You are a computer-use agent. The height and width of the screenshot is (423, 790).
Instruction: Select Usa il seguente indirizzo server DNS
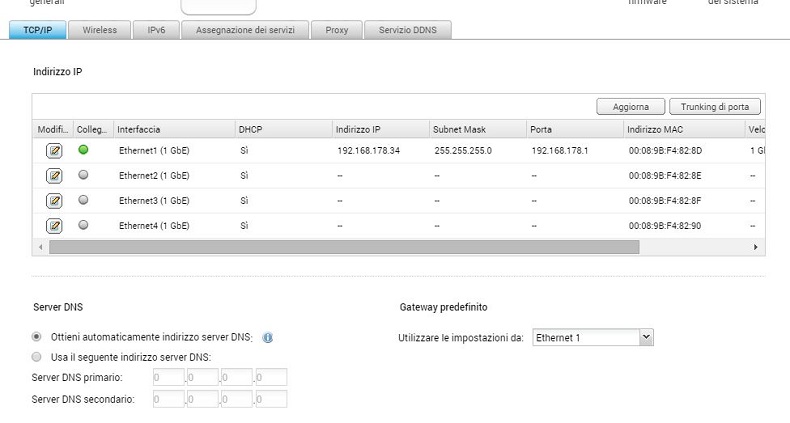tap(37, 357)
